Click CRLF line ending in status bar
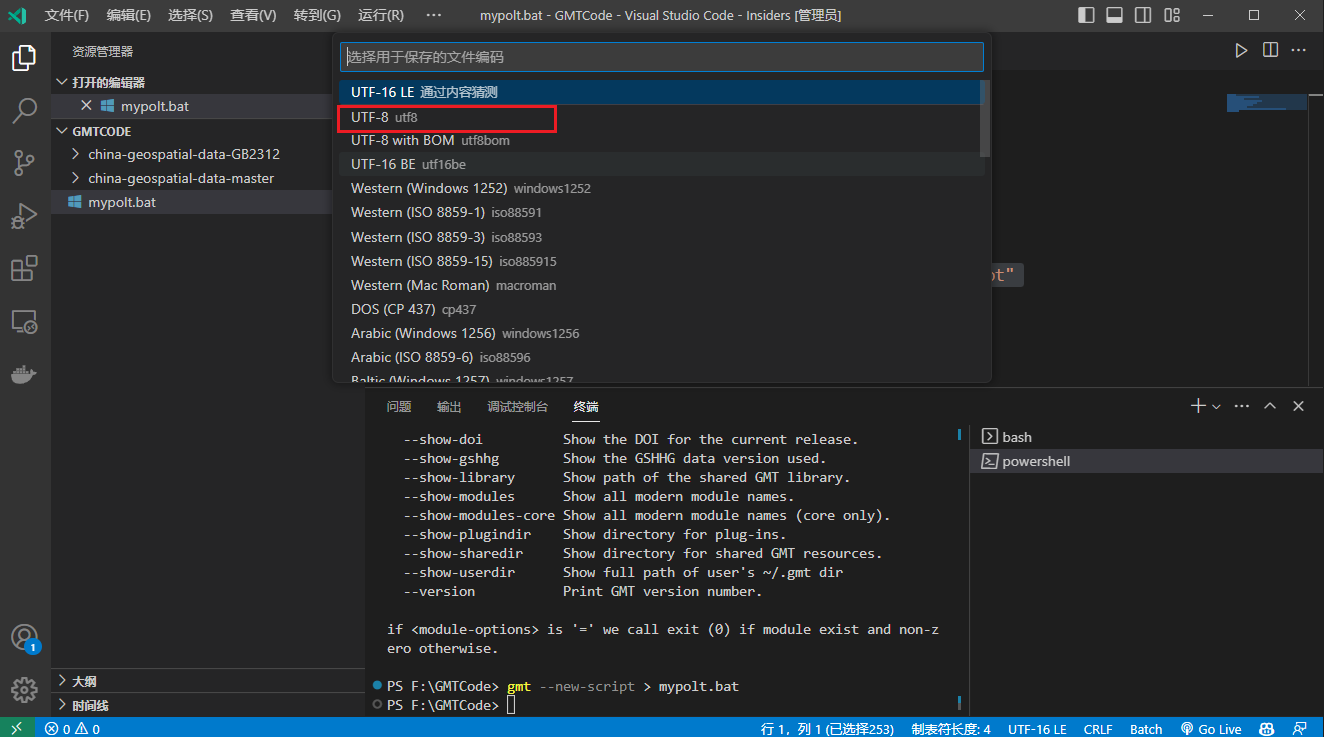Viewport: 1324px width, 737px height. (x=1098, y=729)
